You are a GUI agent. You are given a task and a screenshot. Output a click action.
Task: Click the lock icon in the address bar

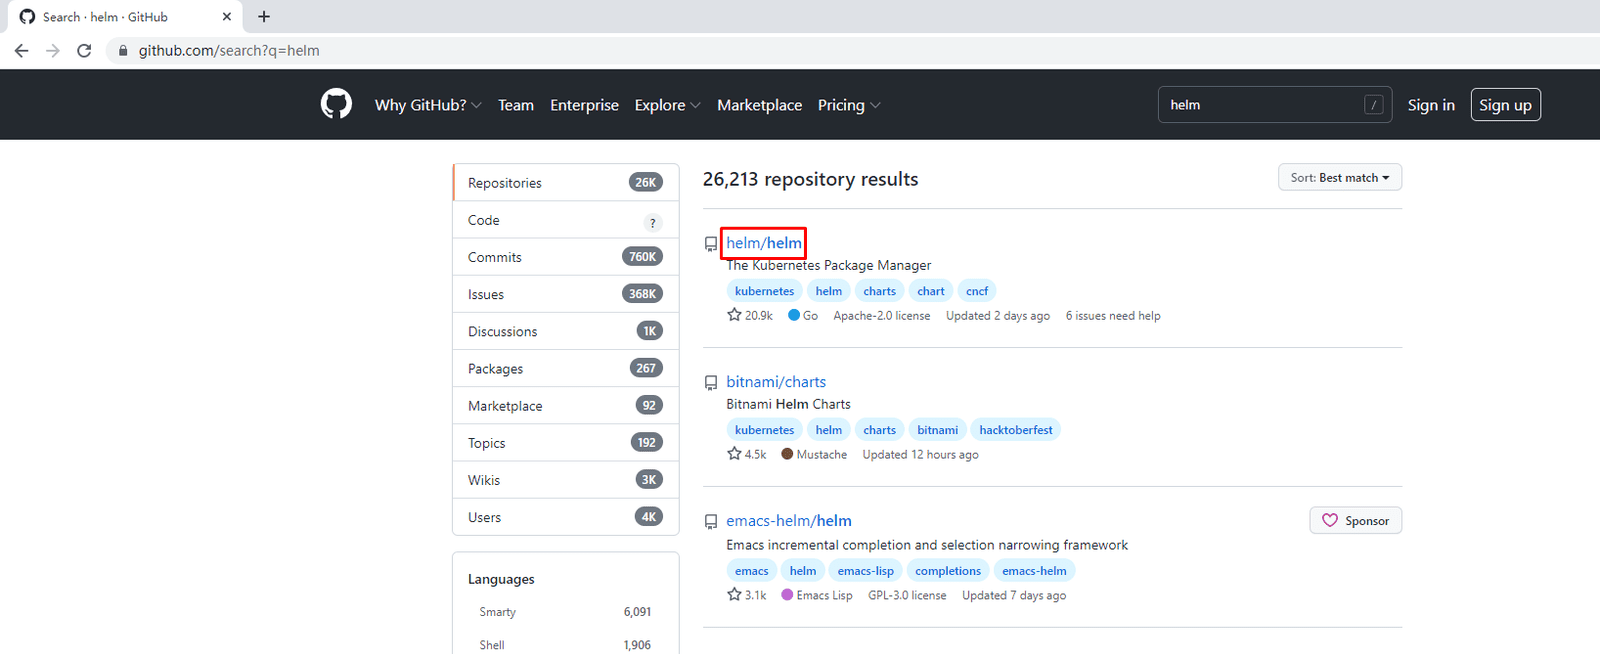tap(123, 50)
